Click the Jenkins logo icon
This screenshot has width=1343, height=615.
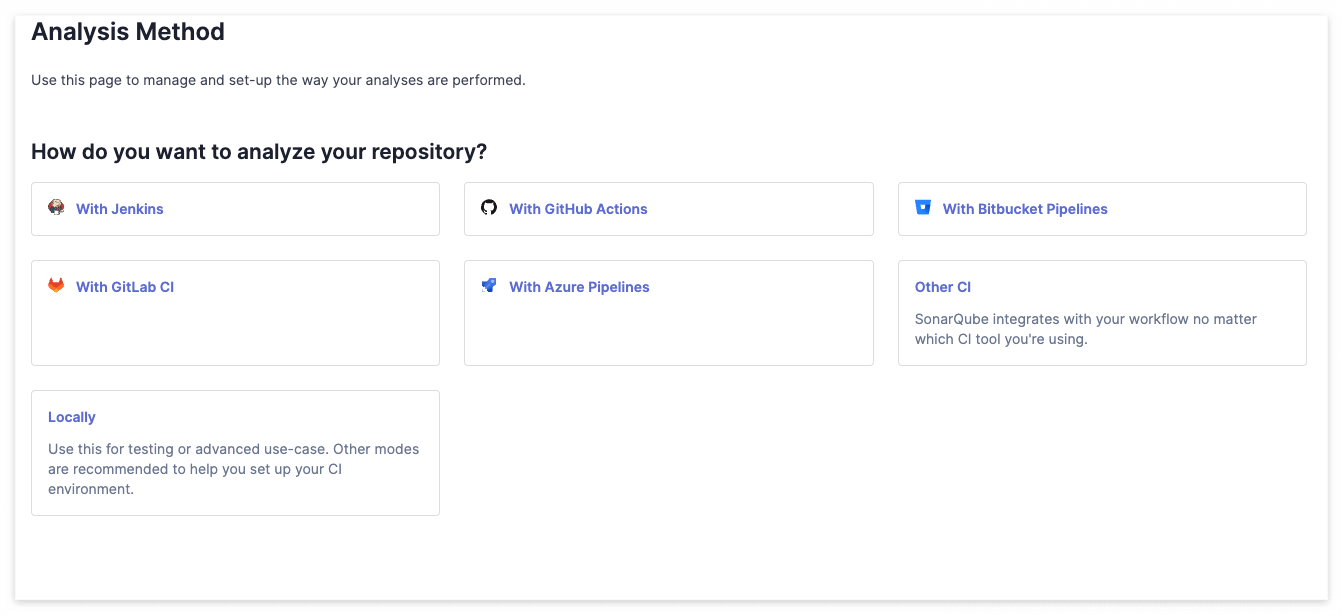point(56,208)
